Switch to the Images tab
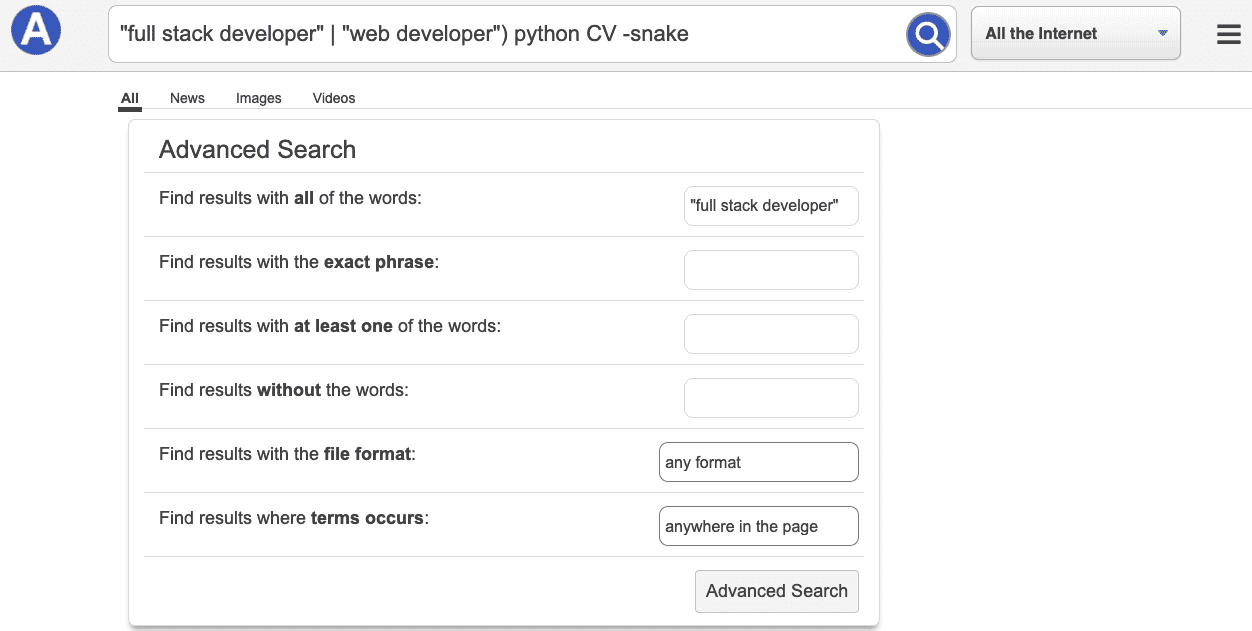 pyautogui.click(x=258, y=98)
